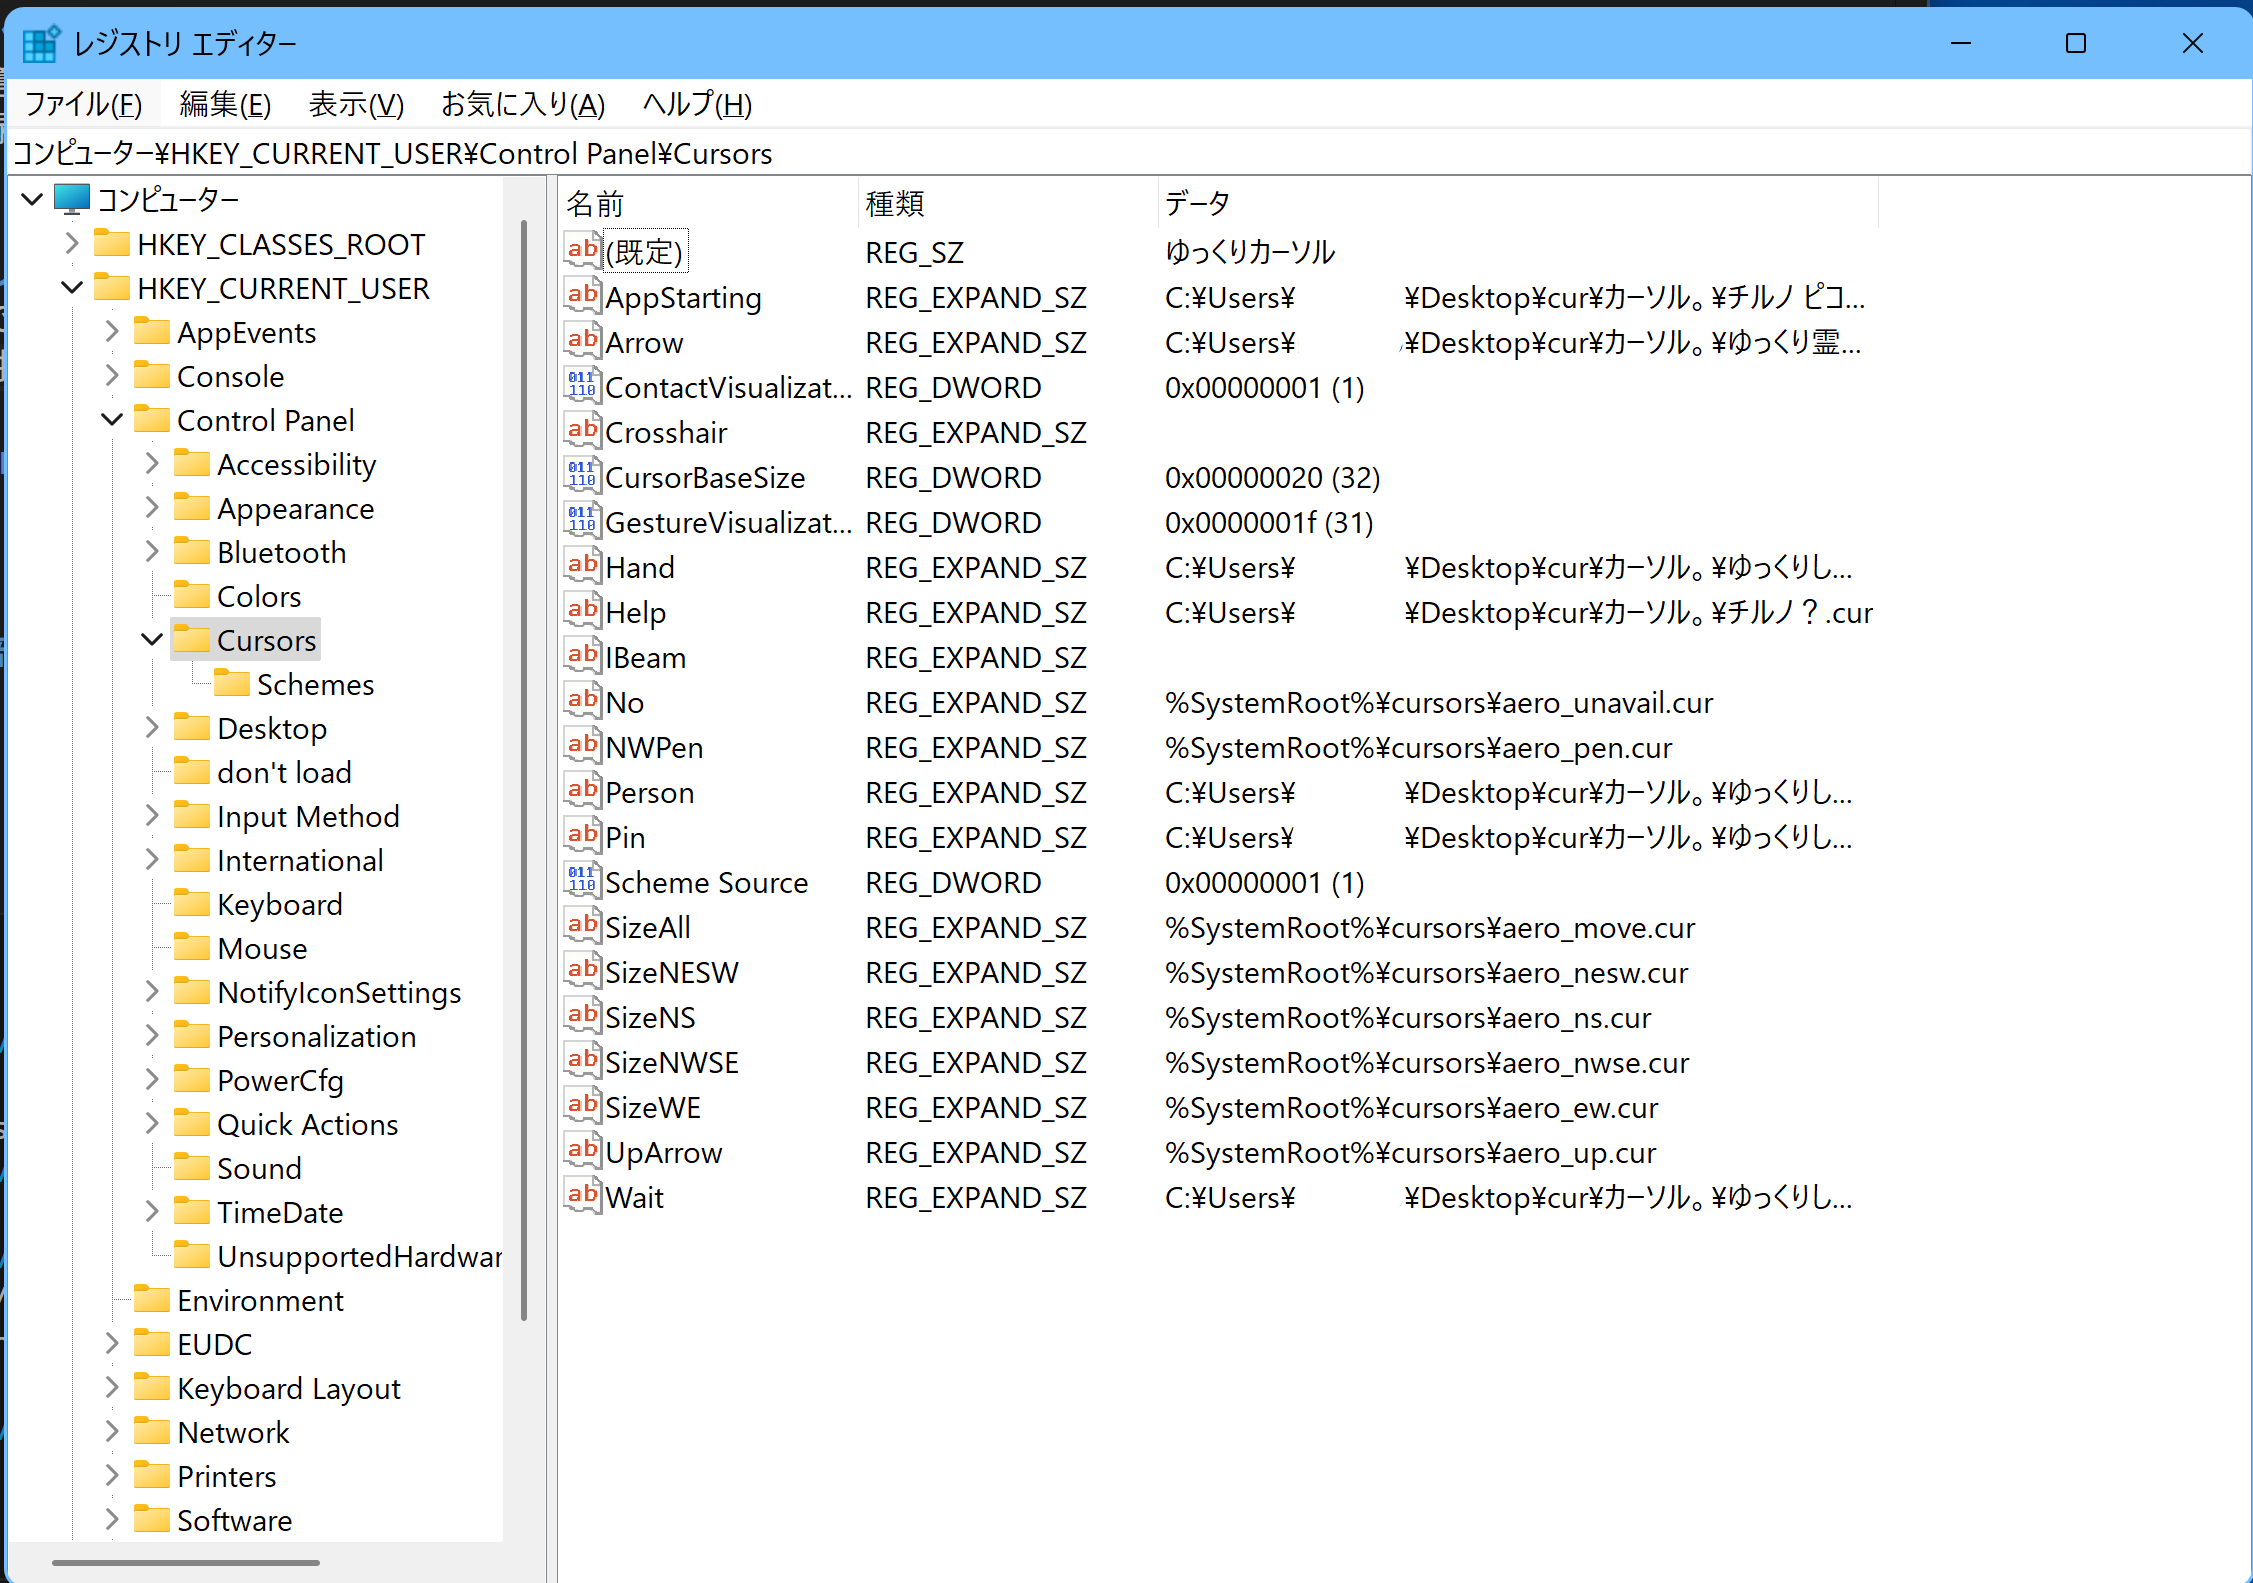Expand the Input Method key

coord(152,815)
